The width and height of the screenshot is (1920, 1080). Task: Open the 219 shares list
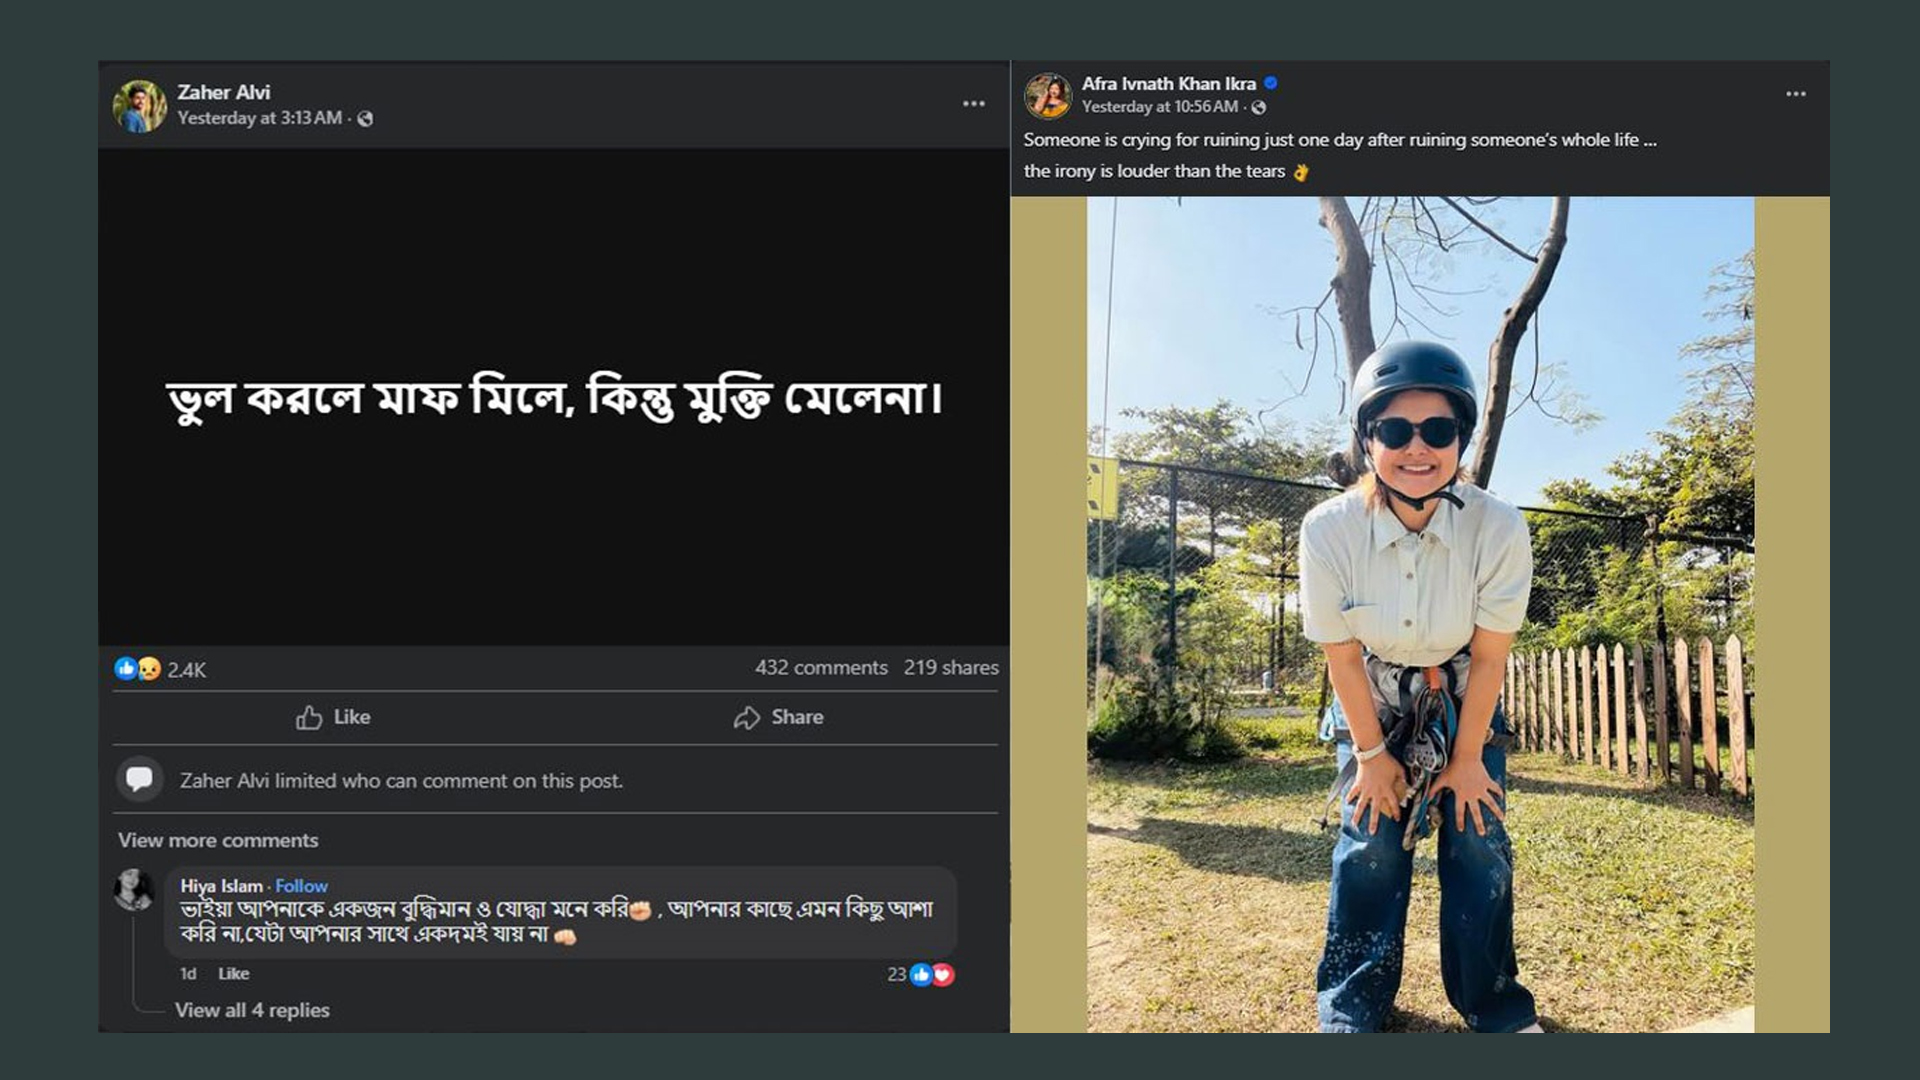(951, 667)
